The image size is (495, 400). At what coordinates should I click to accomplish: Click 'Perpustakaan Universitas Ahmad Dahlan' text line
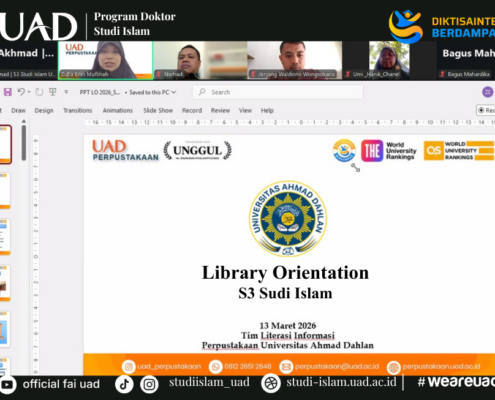(x=288, y=345)
